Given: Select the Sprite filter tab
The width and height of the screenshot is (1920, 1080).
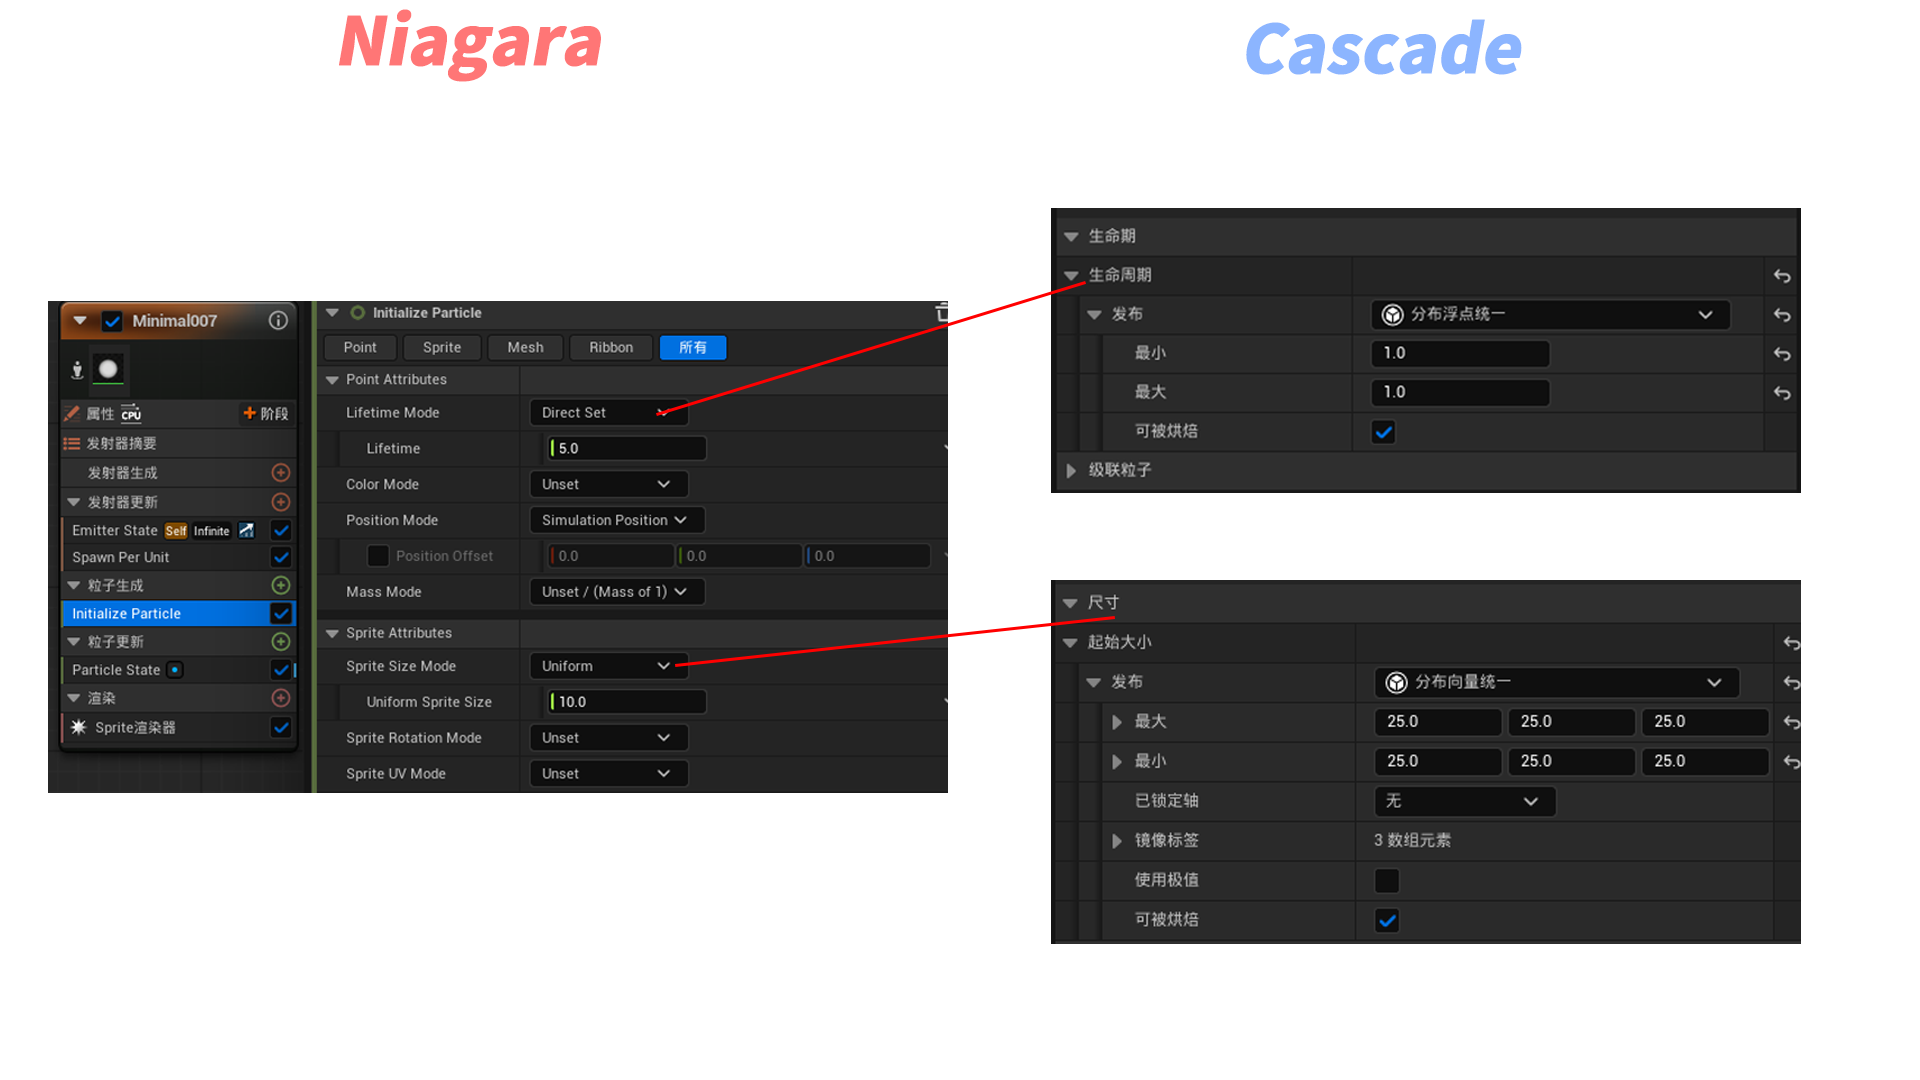Looking at the screenshot, I should click(x=441, y=347).
